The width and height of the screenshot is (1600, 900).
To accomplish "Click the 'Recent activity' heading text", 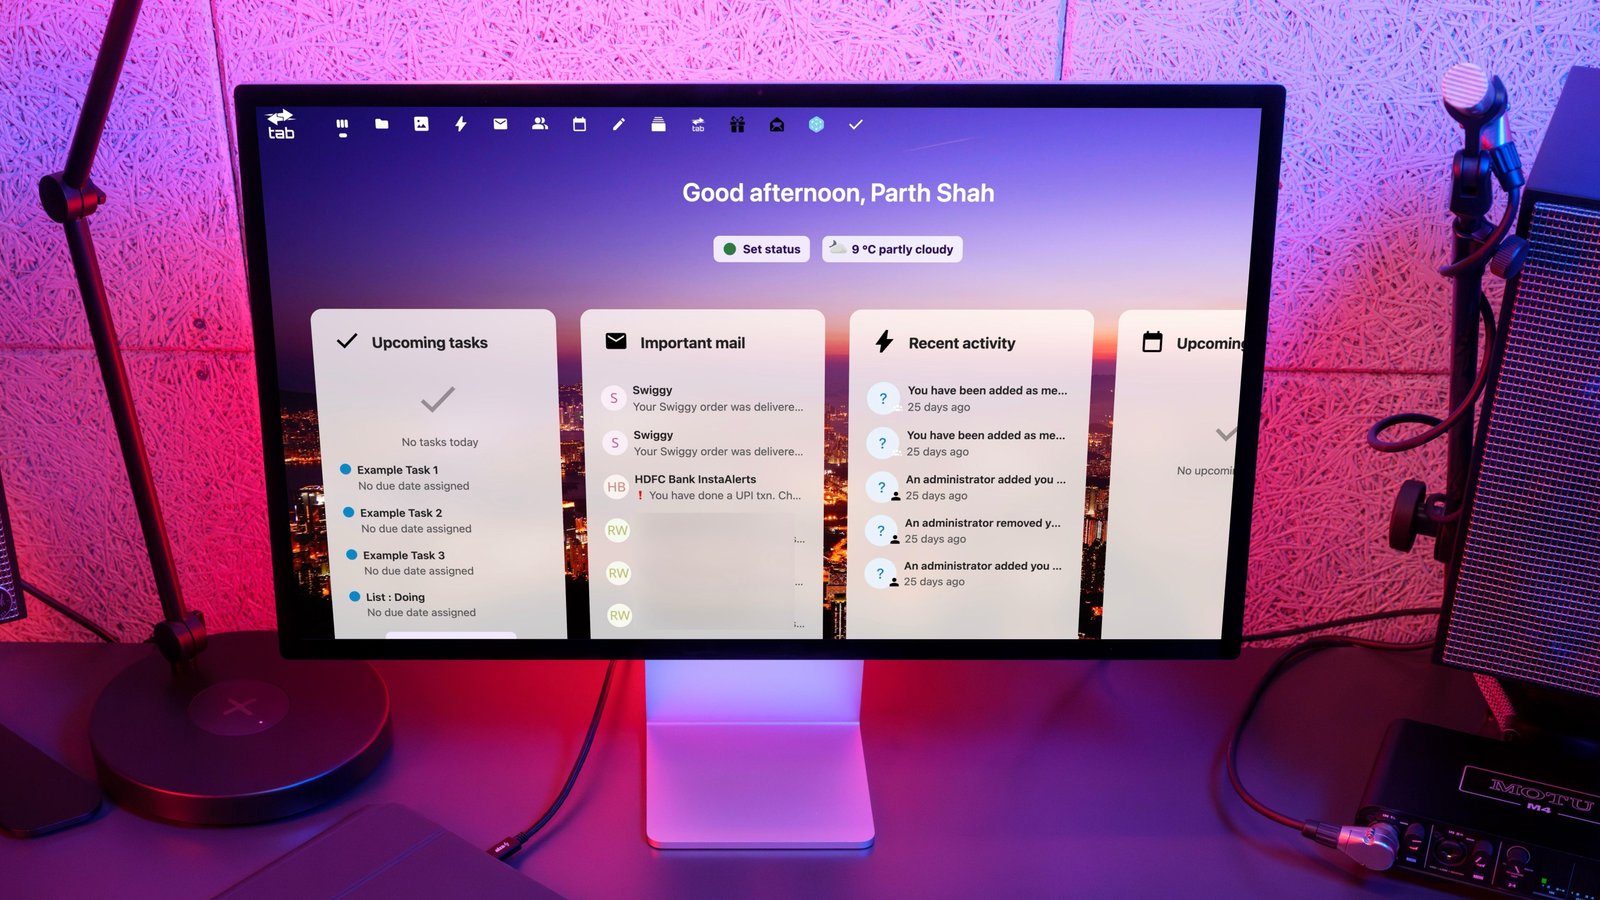I will 962,343.
